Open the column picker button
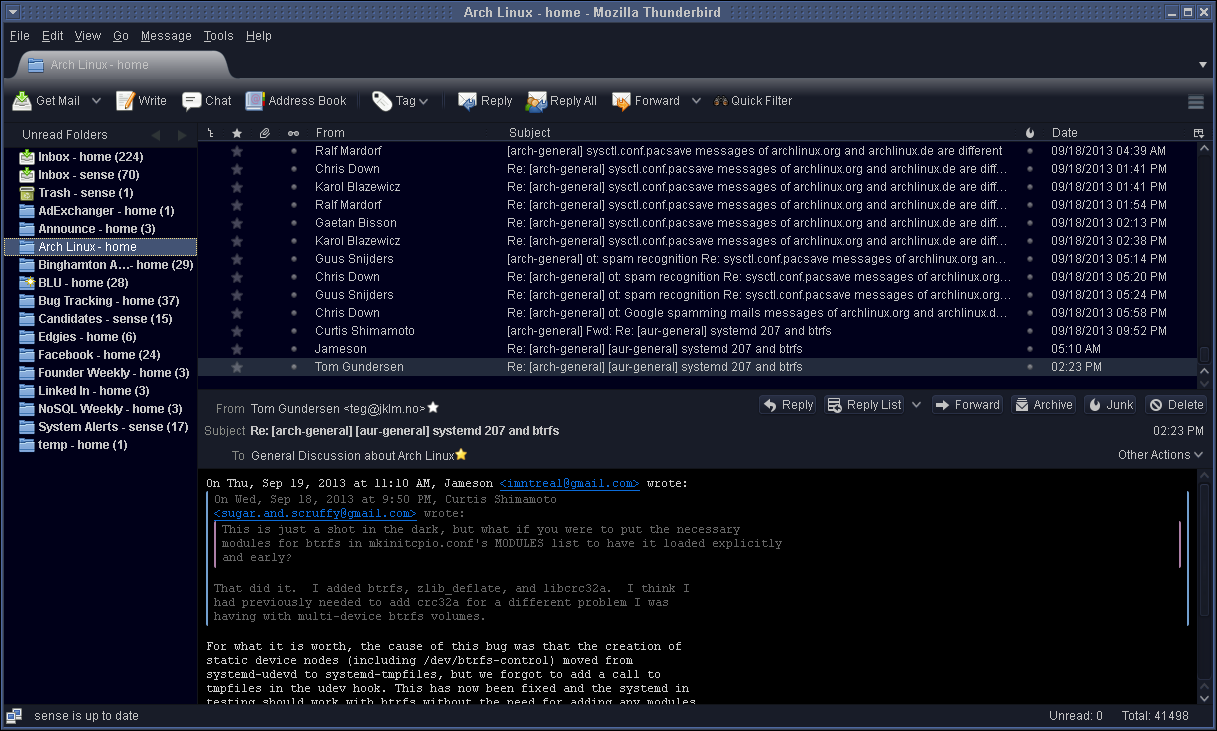The height and width of the screenshot is (731, 1217). pyautogui.click(x=1199, y=133)
